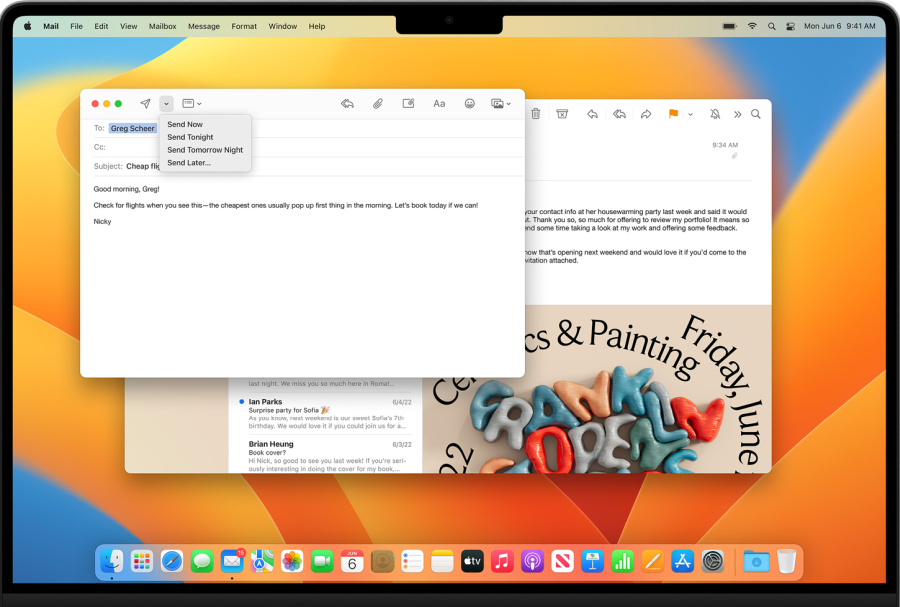Open Launchpad from the Dock

142,561
